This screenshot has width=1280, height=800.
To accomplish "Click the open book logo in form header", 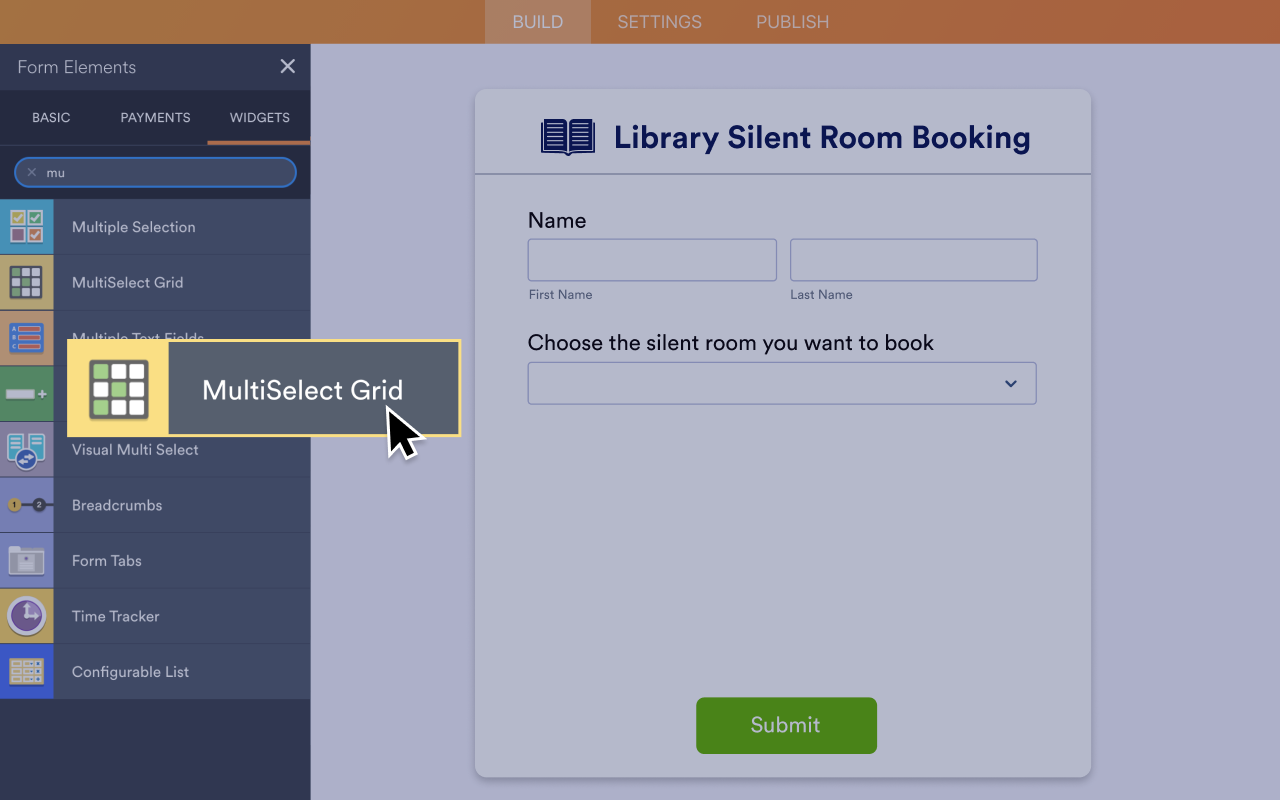I will 568,137.
